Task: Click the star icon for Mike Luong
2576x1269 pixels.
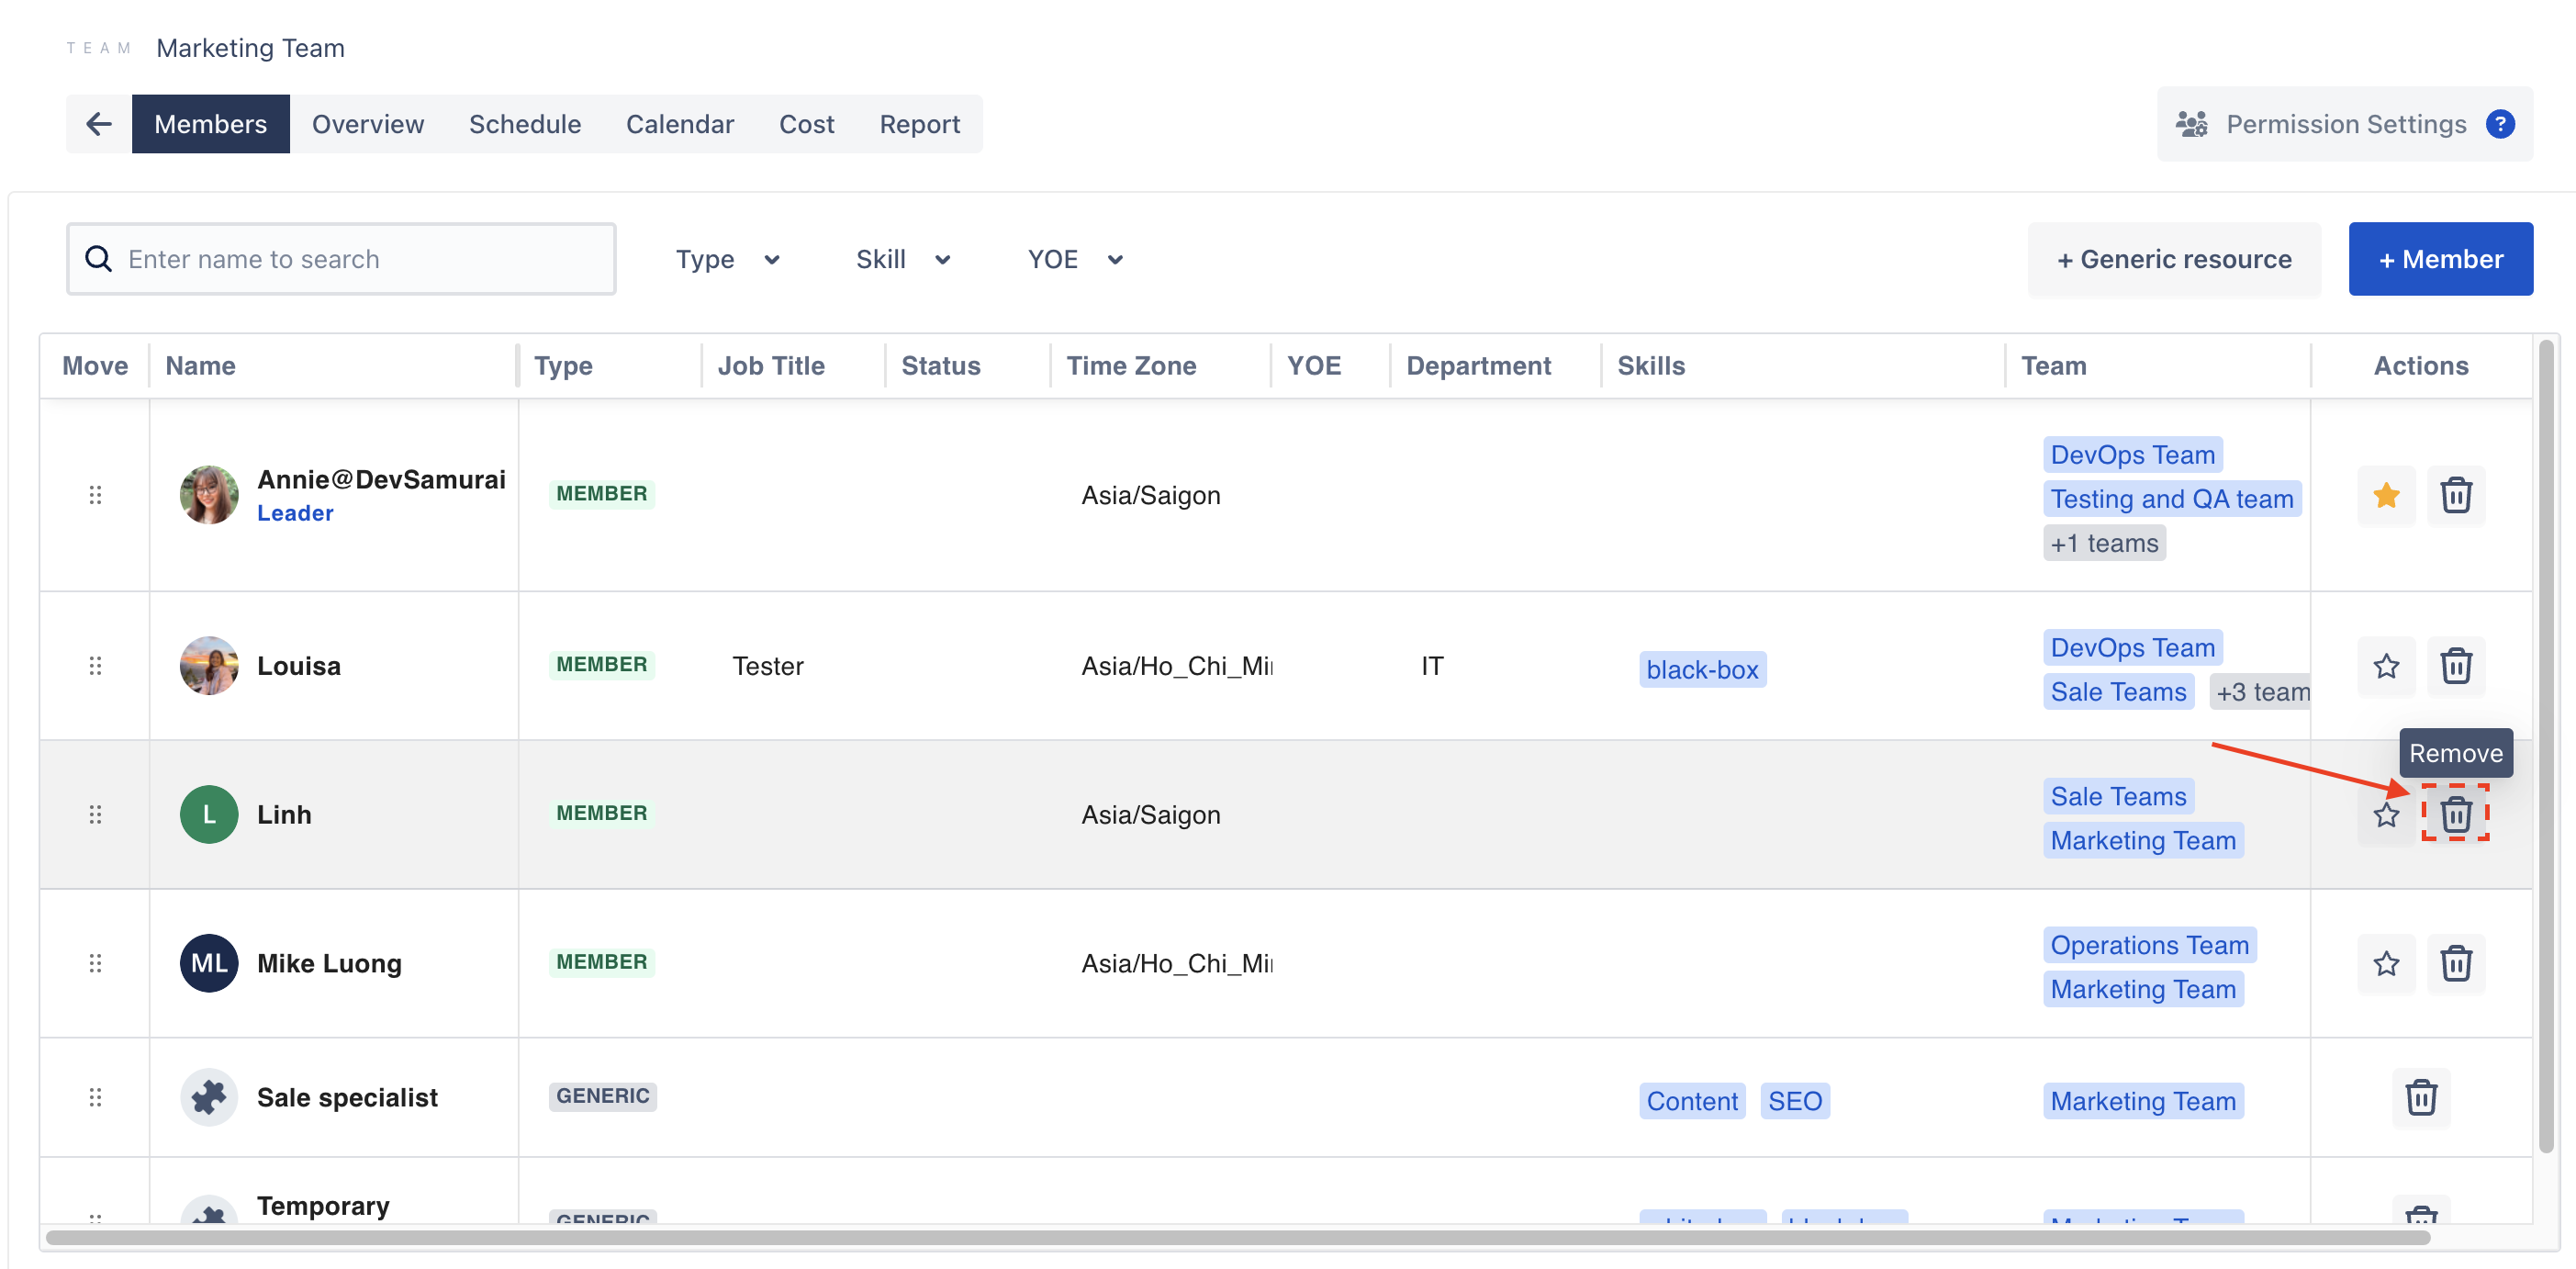Action: click(x=2387, y=963)
